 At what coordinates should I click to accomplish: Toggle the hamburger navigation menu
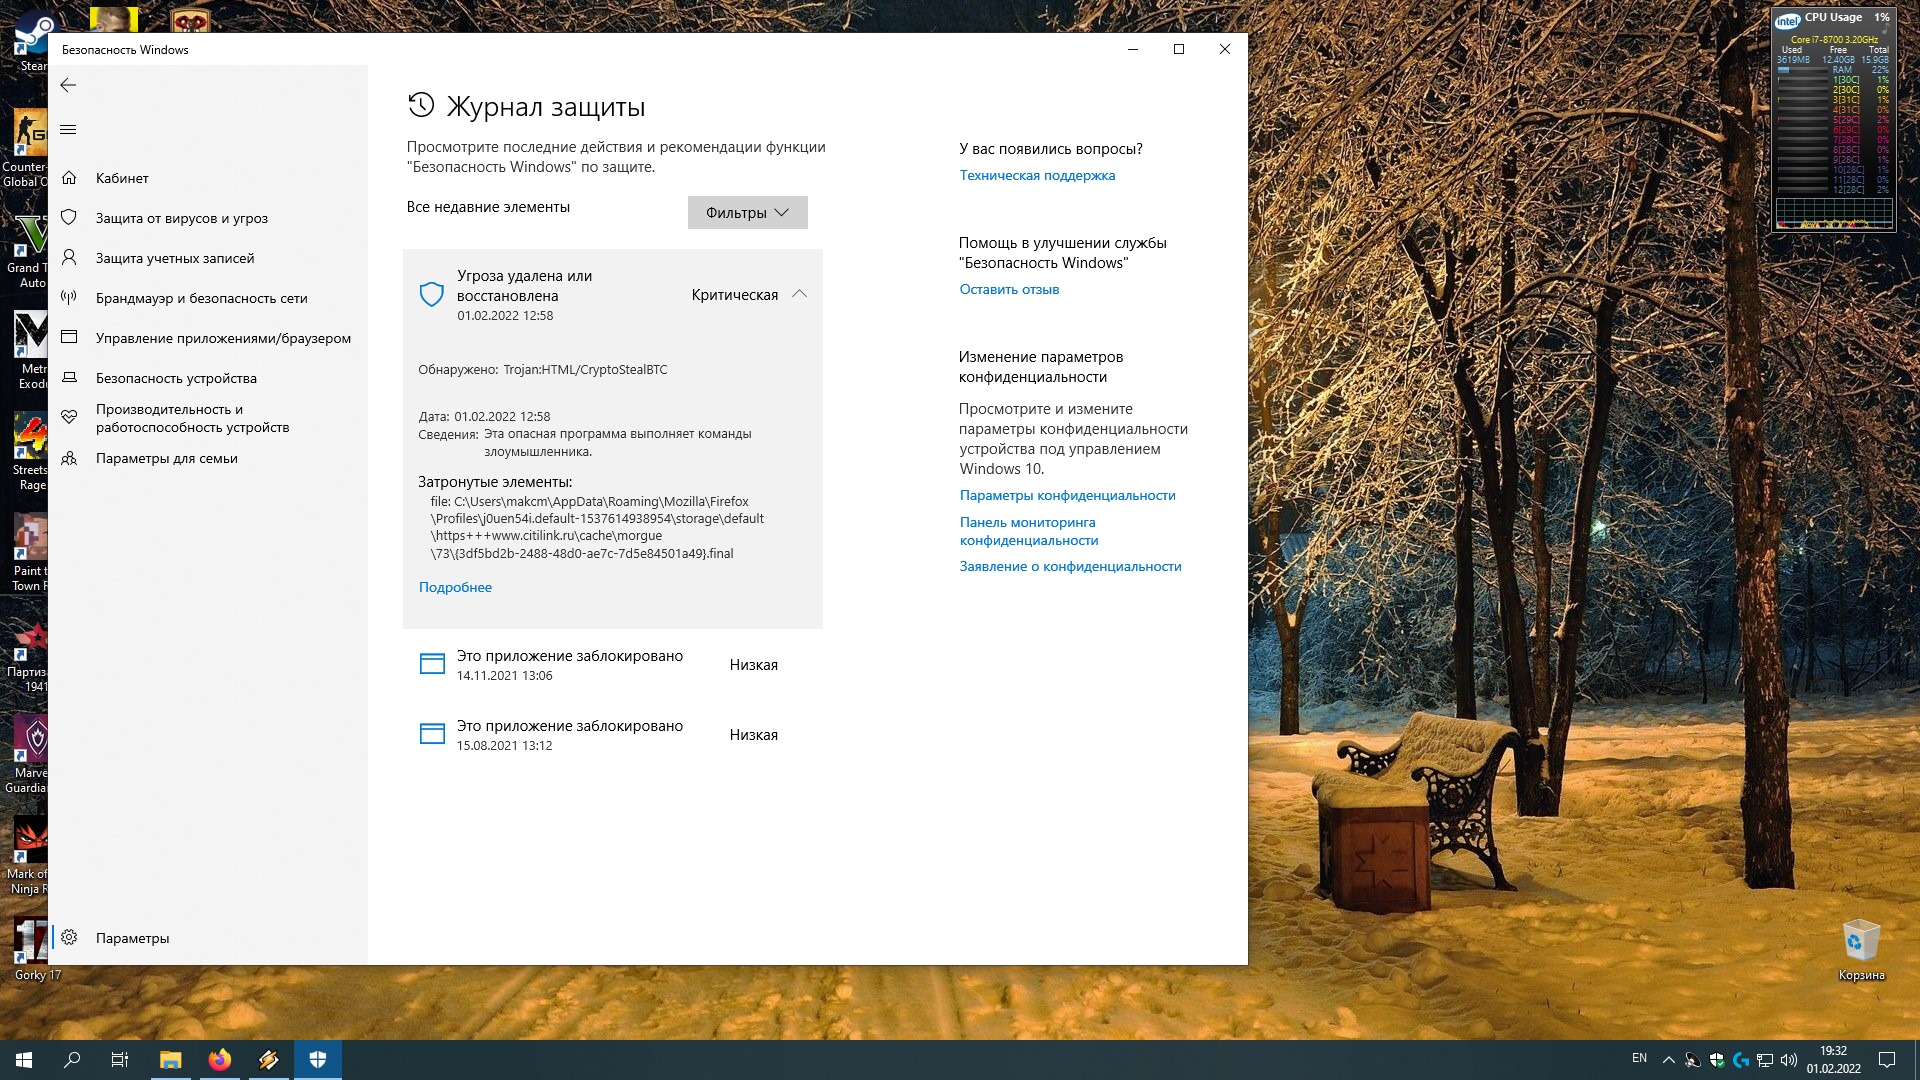[x=68, y=130]
